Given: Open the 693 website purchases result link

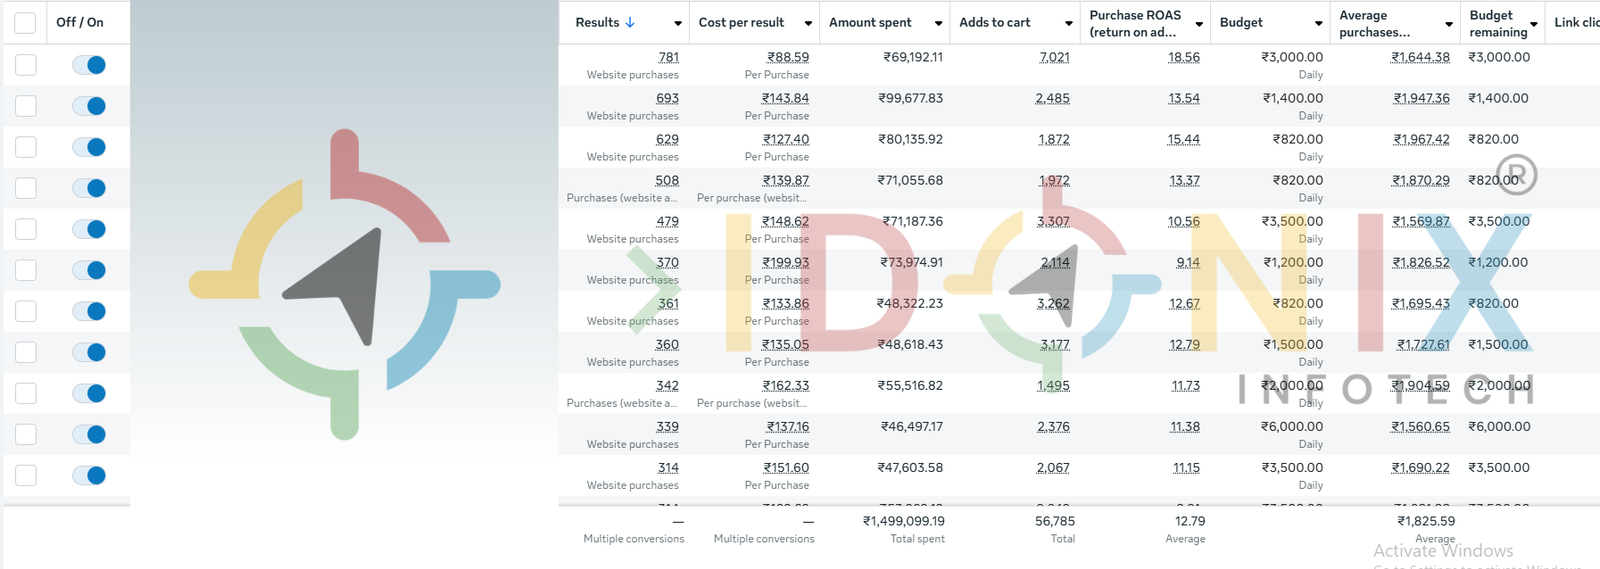Looking at the screenshot, I should [667, 99].
